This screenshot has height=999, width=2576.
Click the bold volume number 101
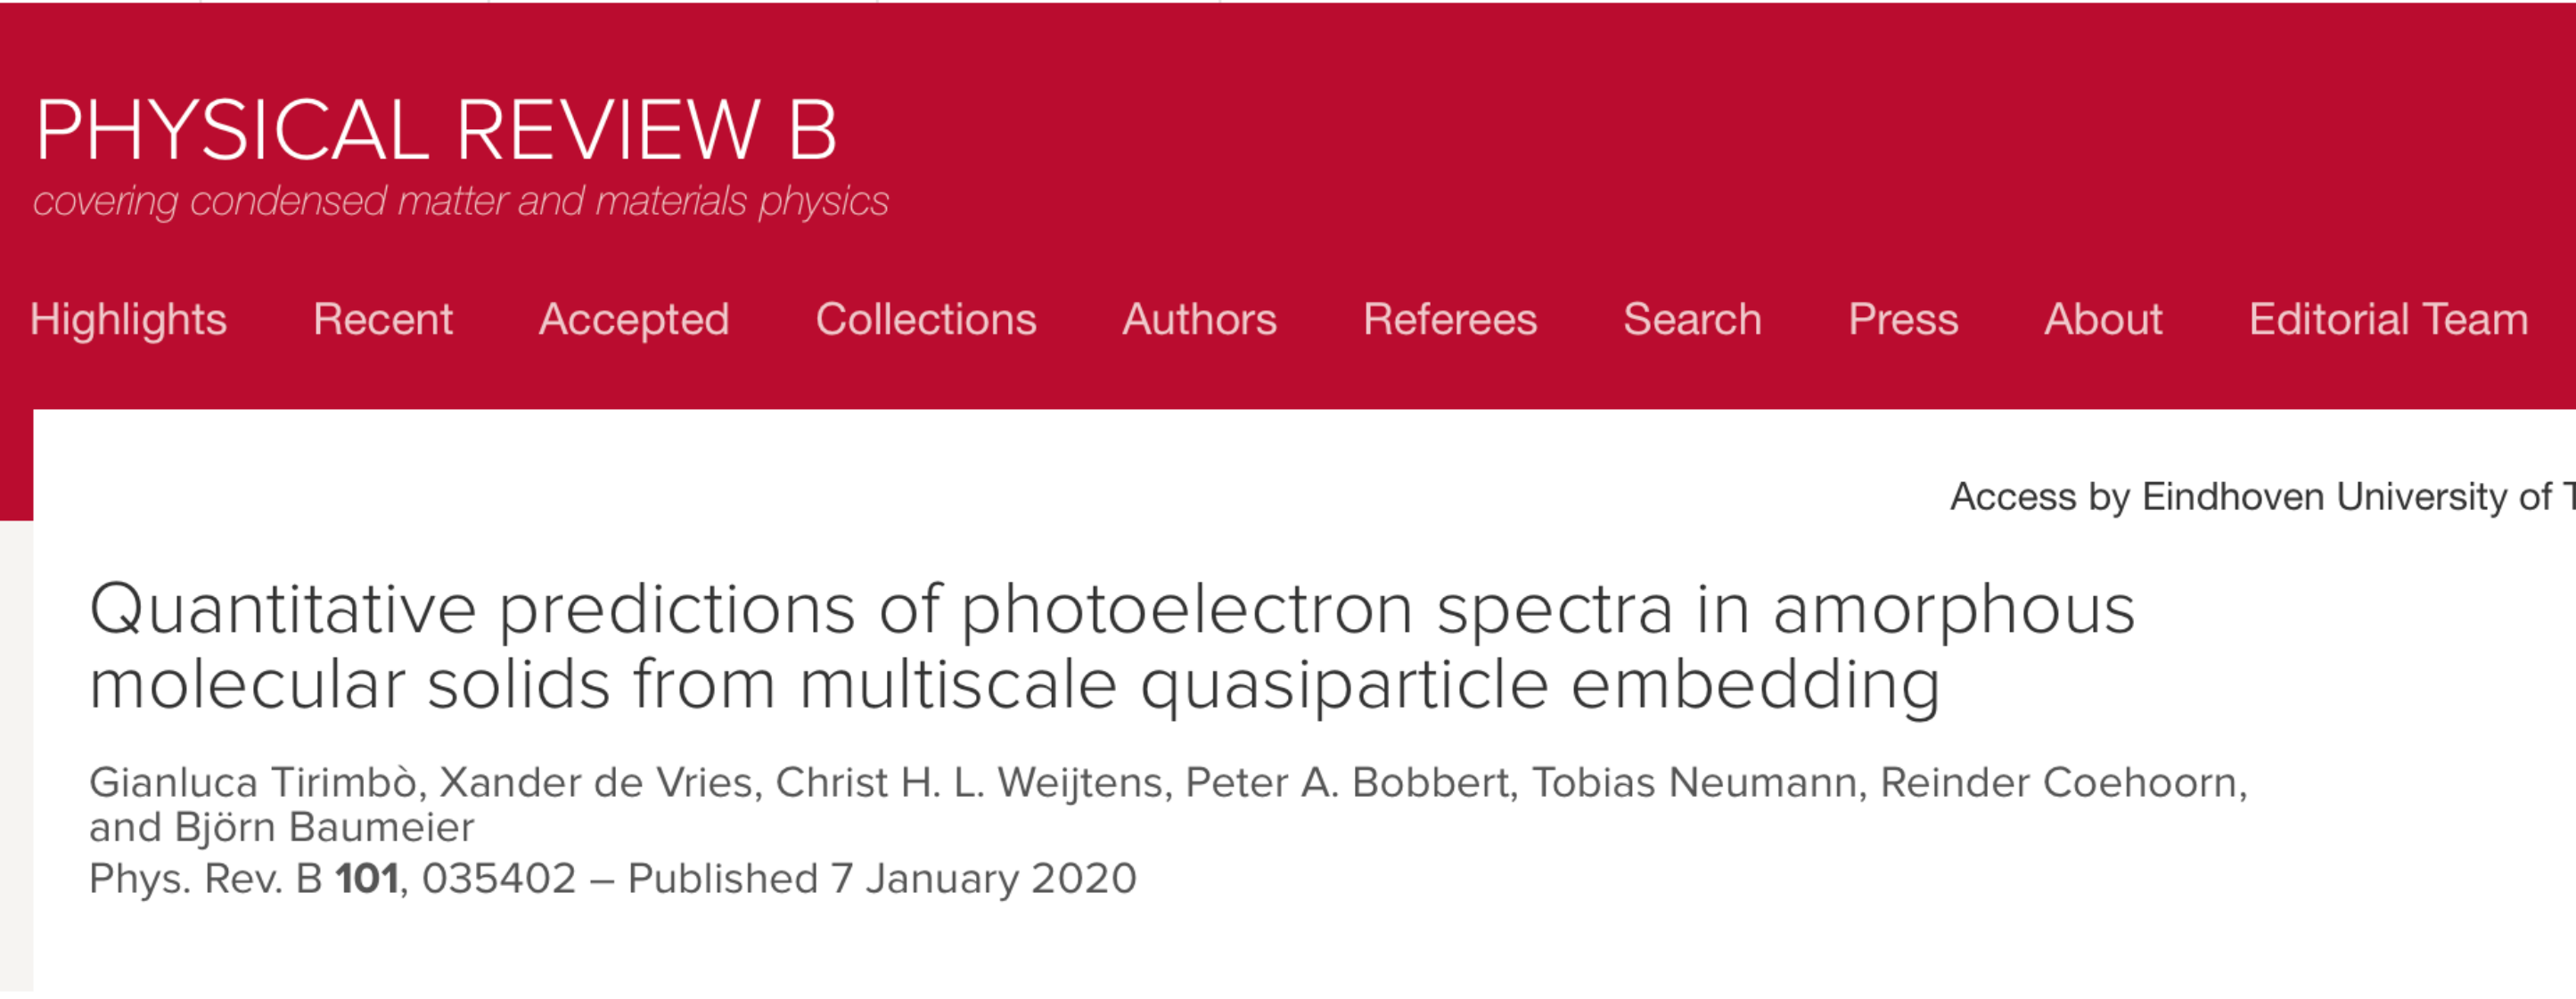tap(367, 879)
